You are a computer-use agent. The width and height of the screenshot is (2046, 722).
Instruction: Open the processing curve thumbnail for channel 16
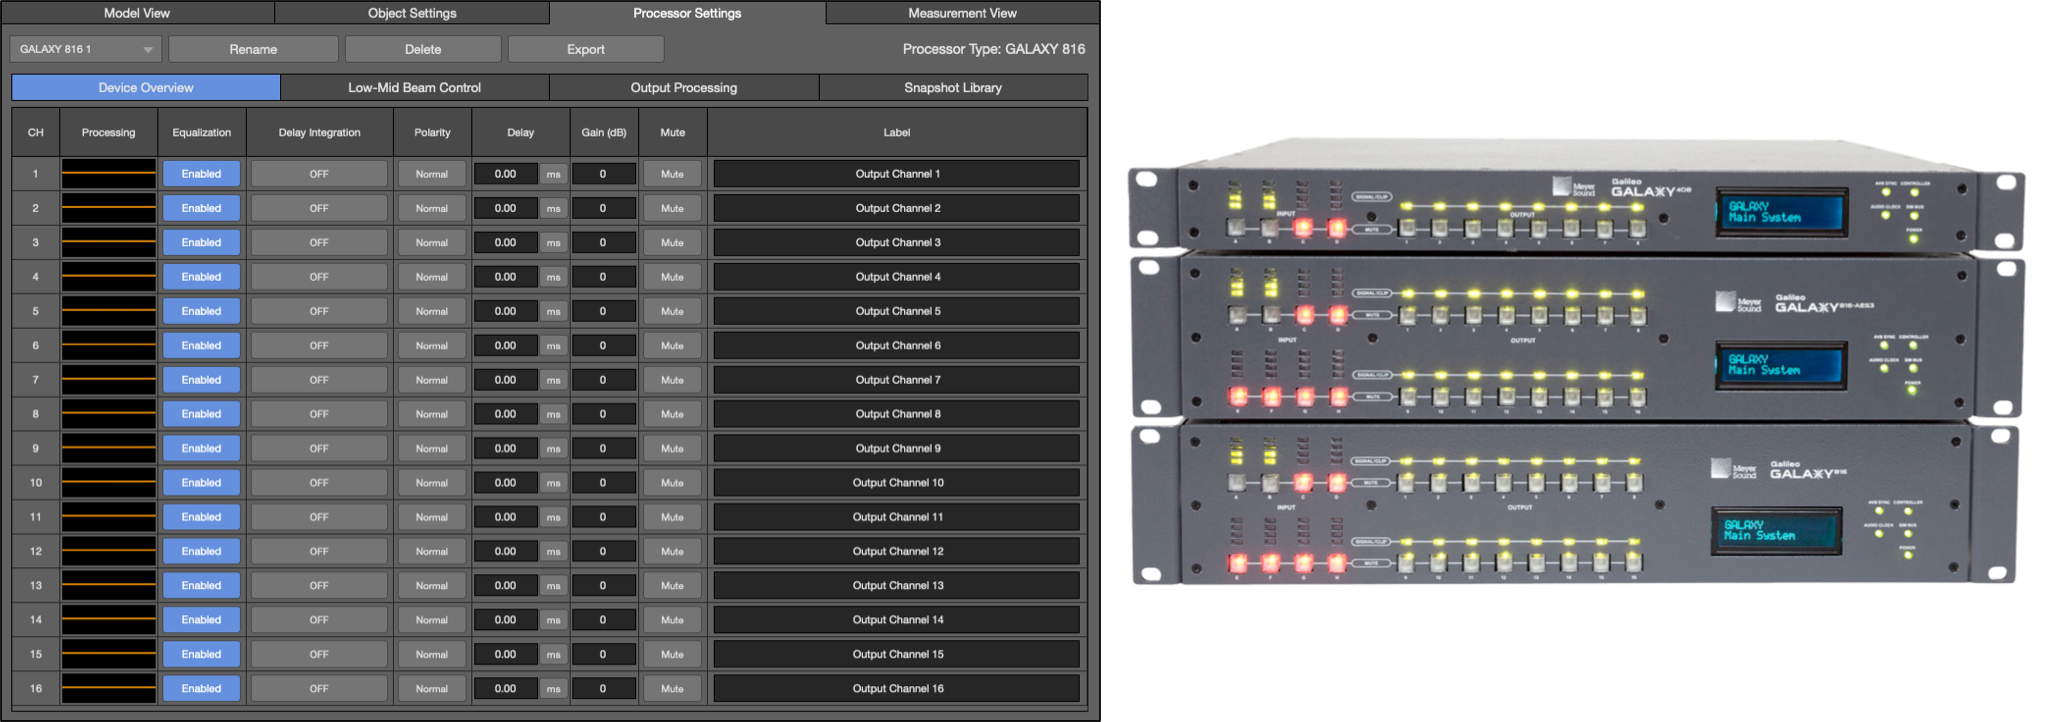pos(108,688)
